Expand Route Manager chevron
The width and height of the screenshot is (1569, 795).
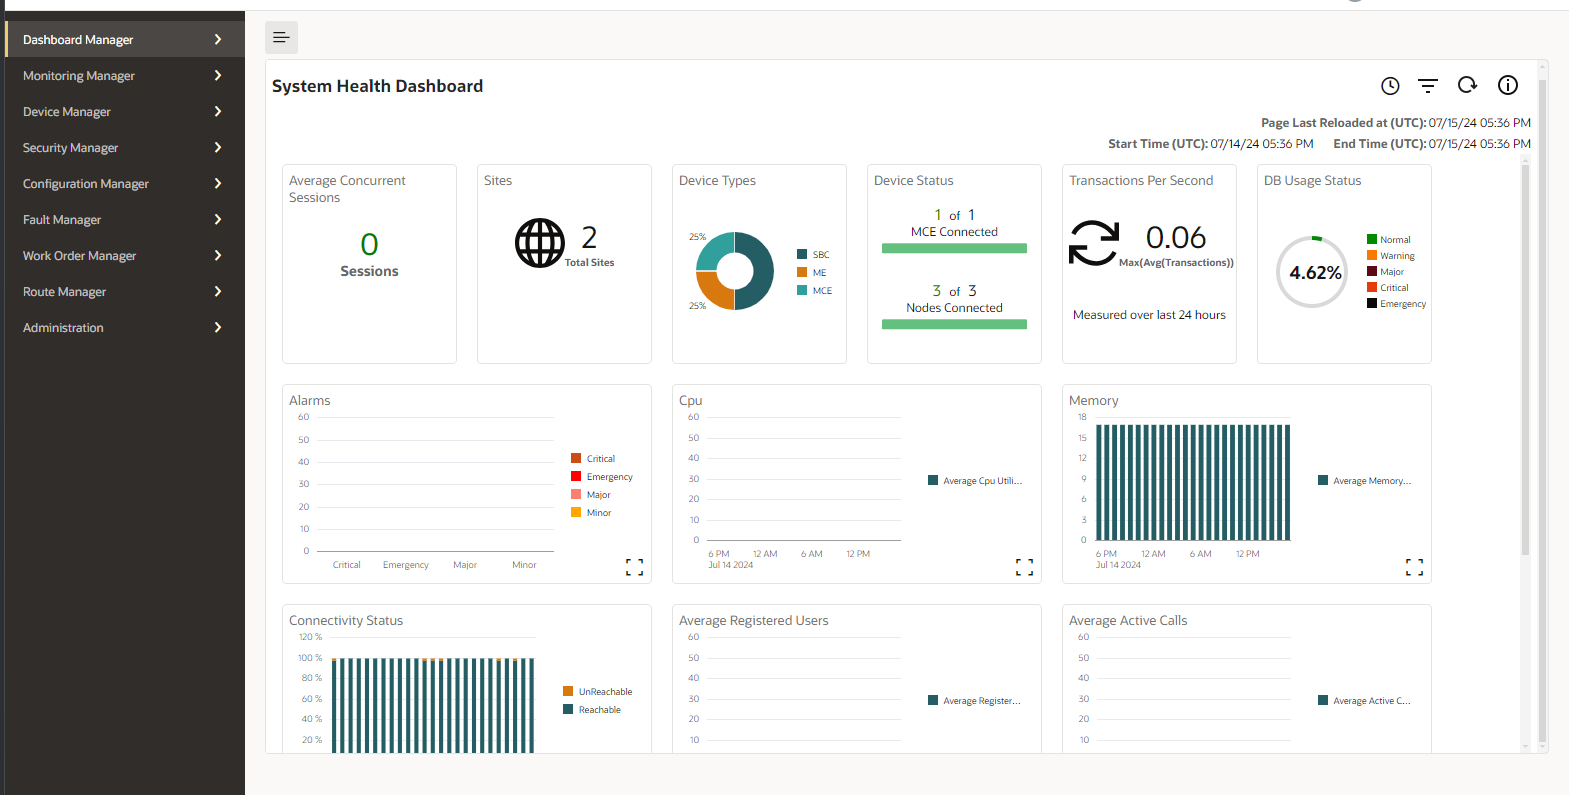(218, 291)
